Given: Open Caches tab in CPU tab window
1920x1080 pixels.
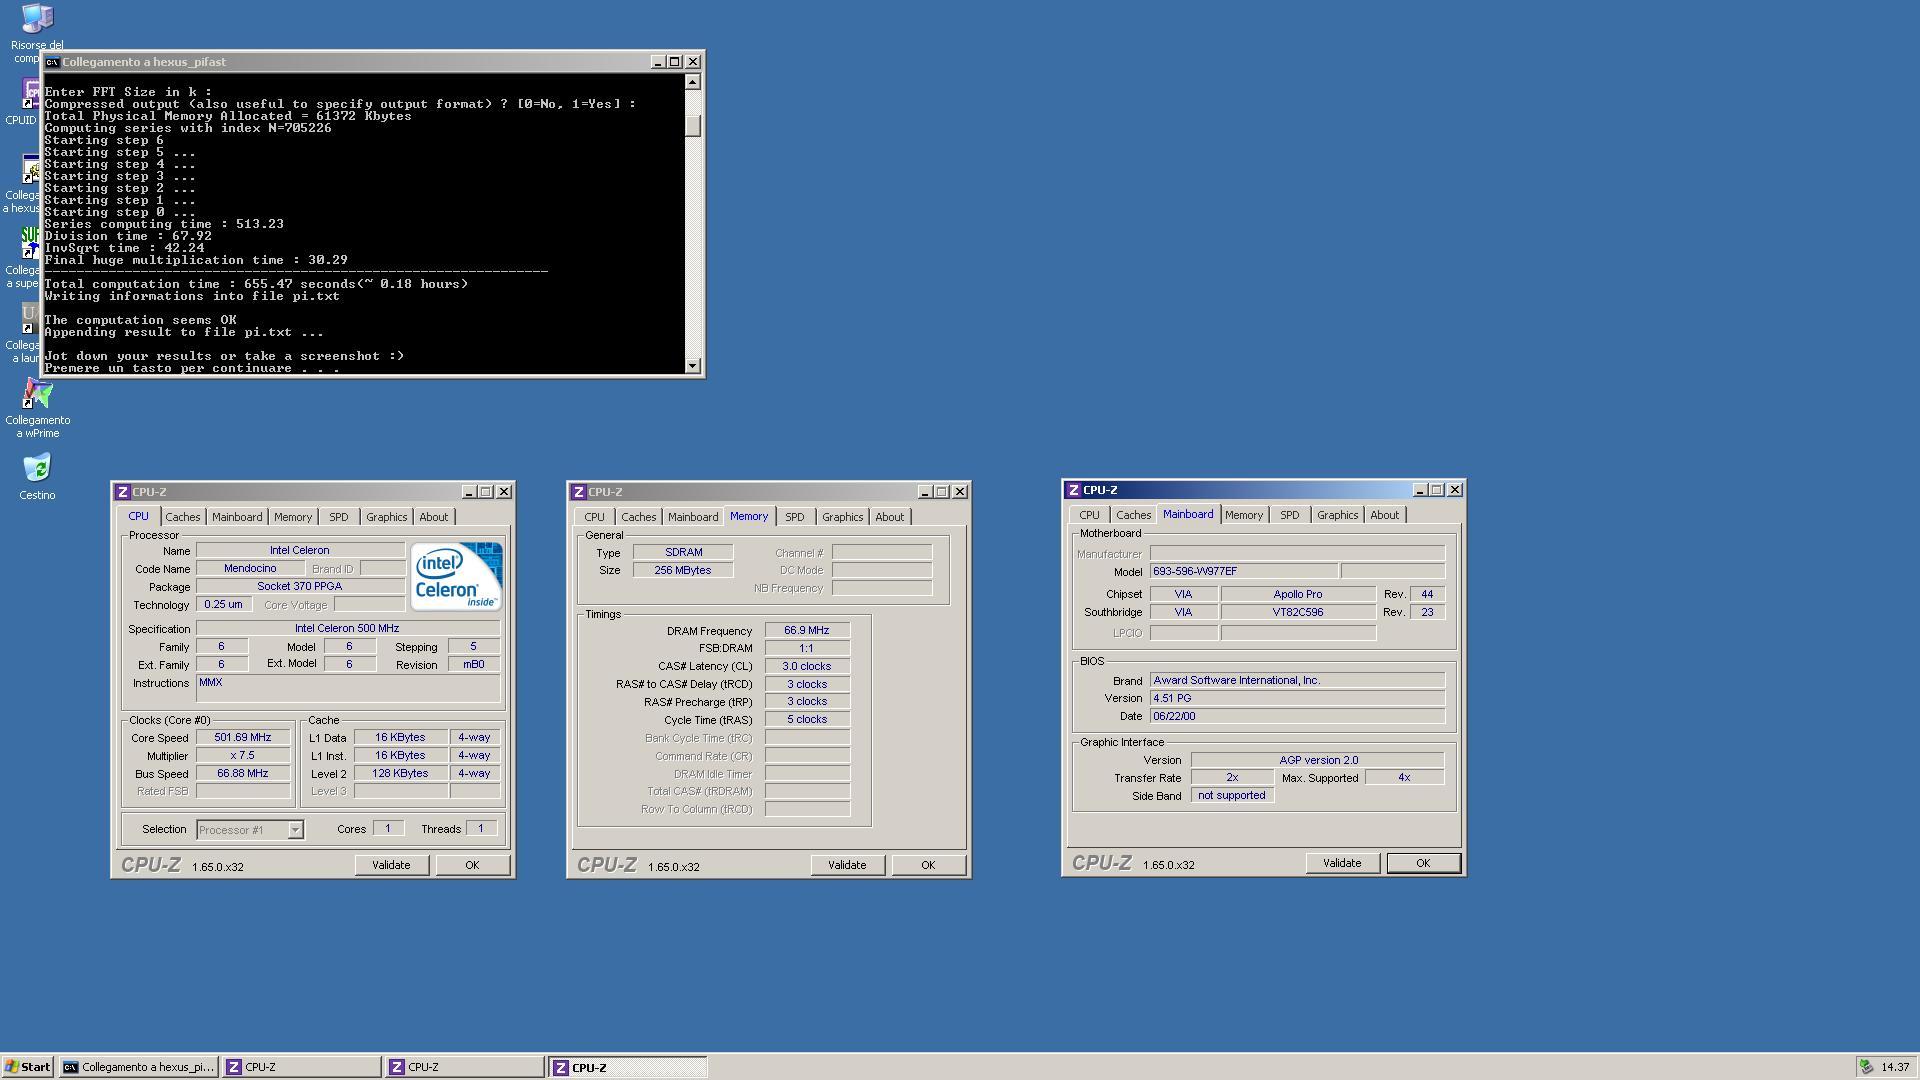Looking at the screenshot, I should coord(183,517).
